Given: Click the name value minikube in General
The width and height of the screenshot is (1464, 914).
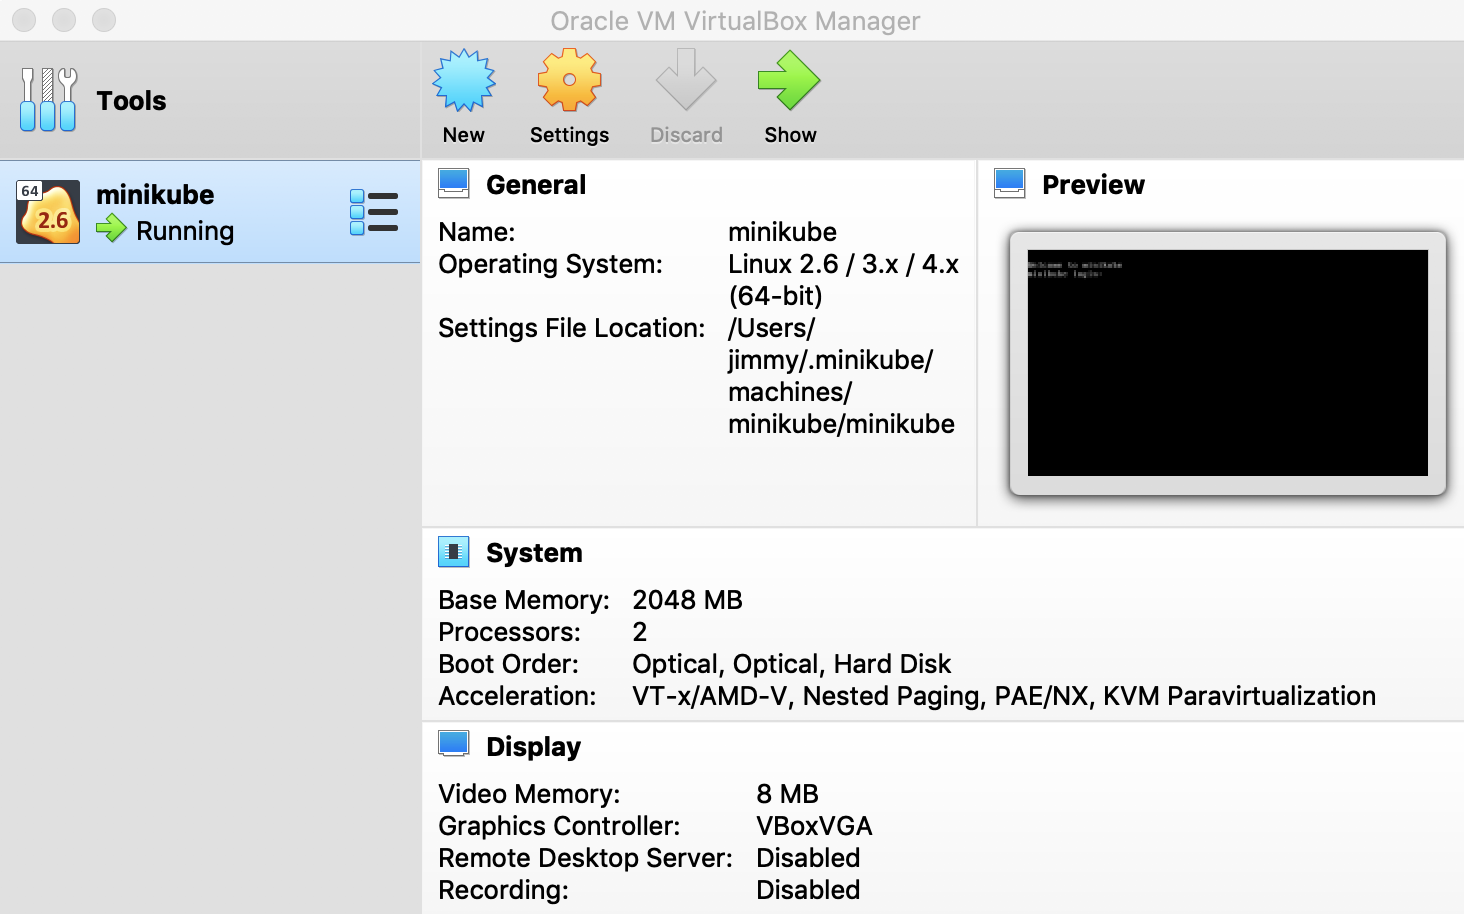Looking at the screenshot, I should pos(782,232).
